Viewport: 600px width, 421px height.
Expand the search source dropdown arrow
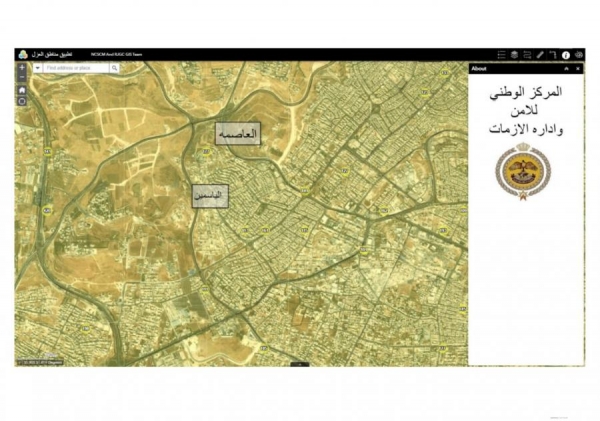click(x=37, y=68)
